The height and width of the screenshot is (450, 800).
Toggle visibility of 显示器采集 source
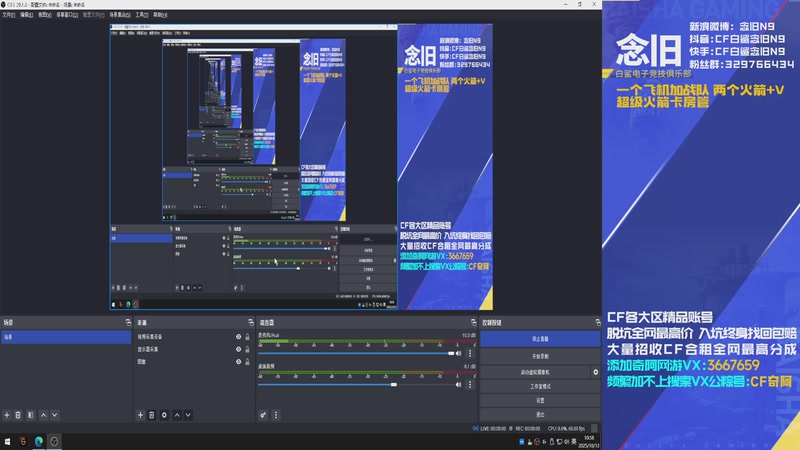pyautogui.click(x=238, y=349)
